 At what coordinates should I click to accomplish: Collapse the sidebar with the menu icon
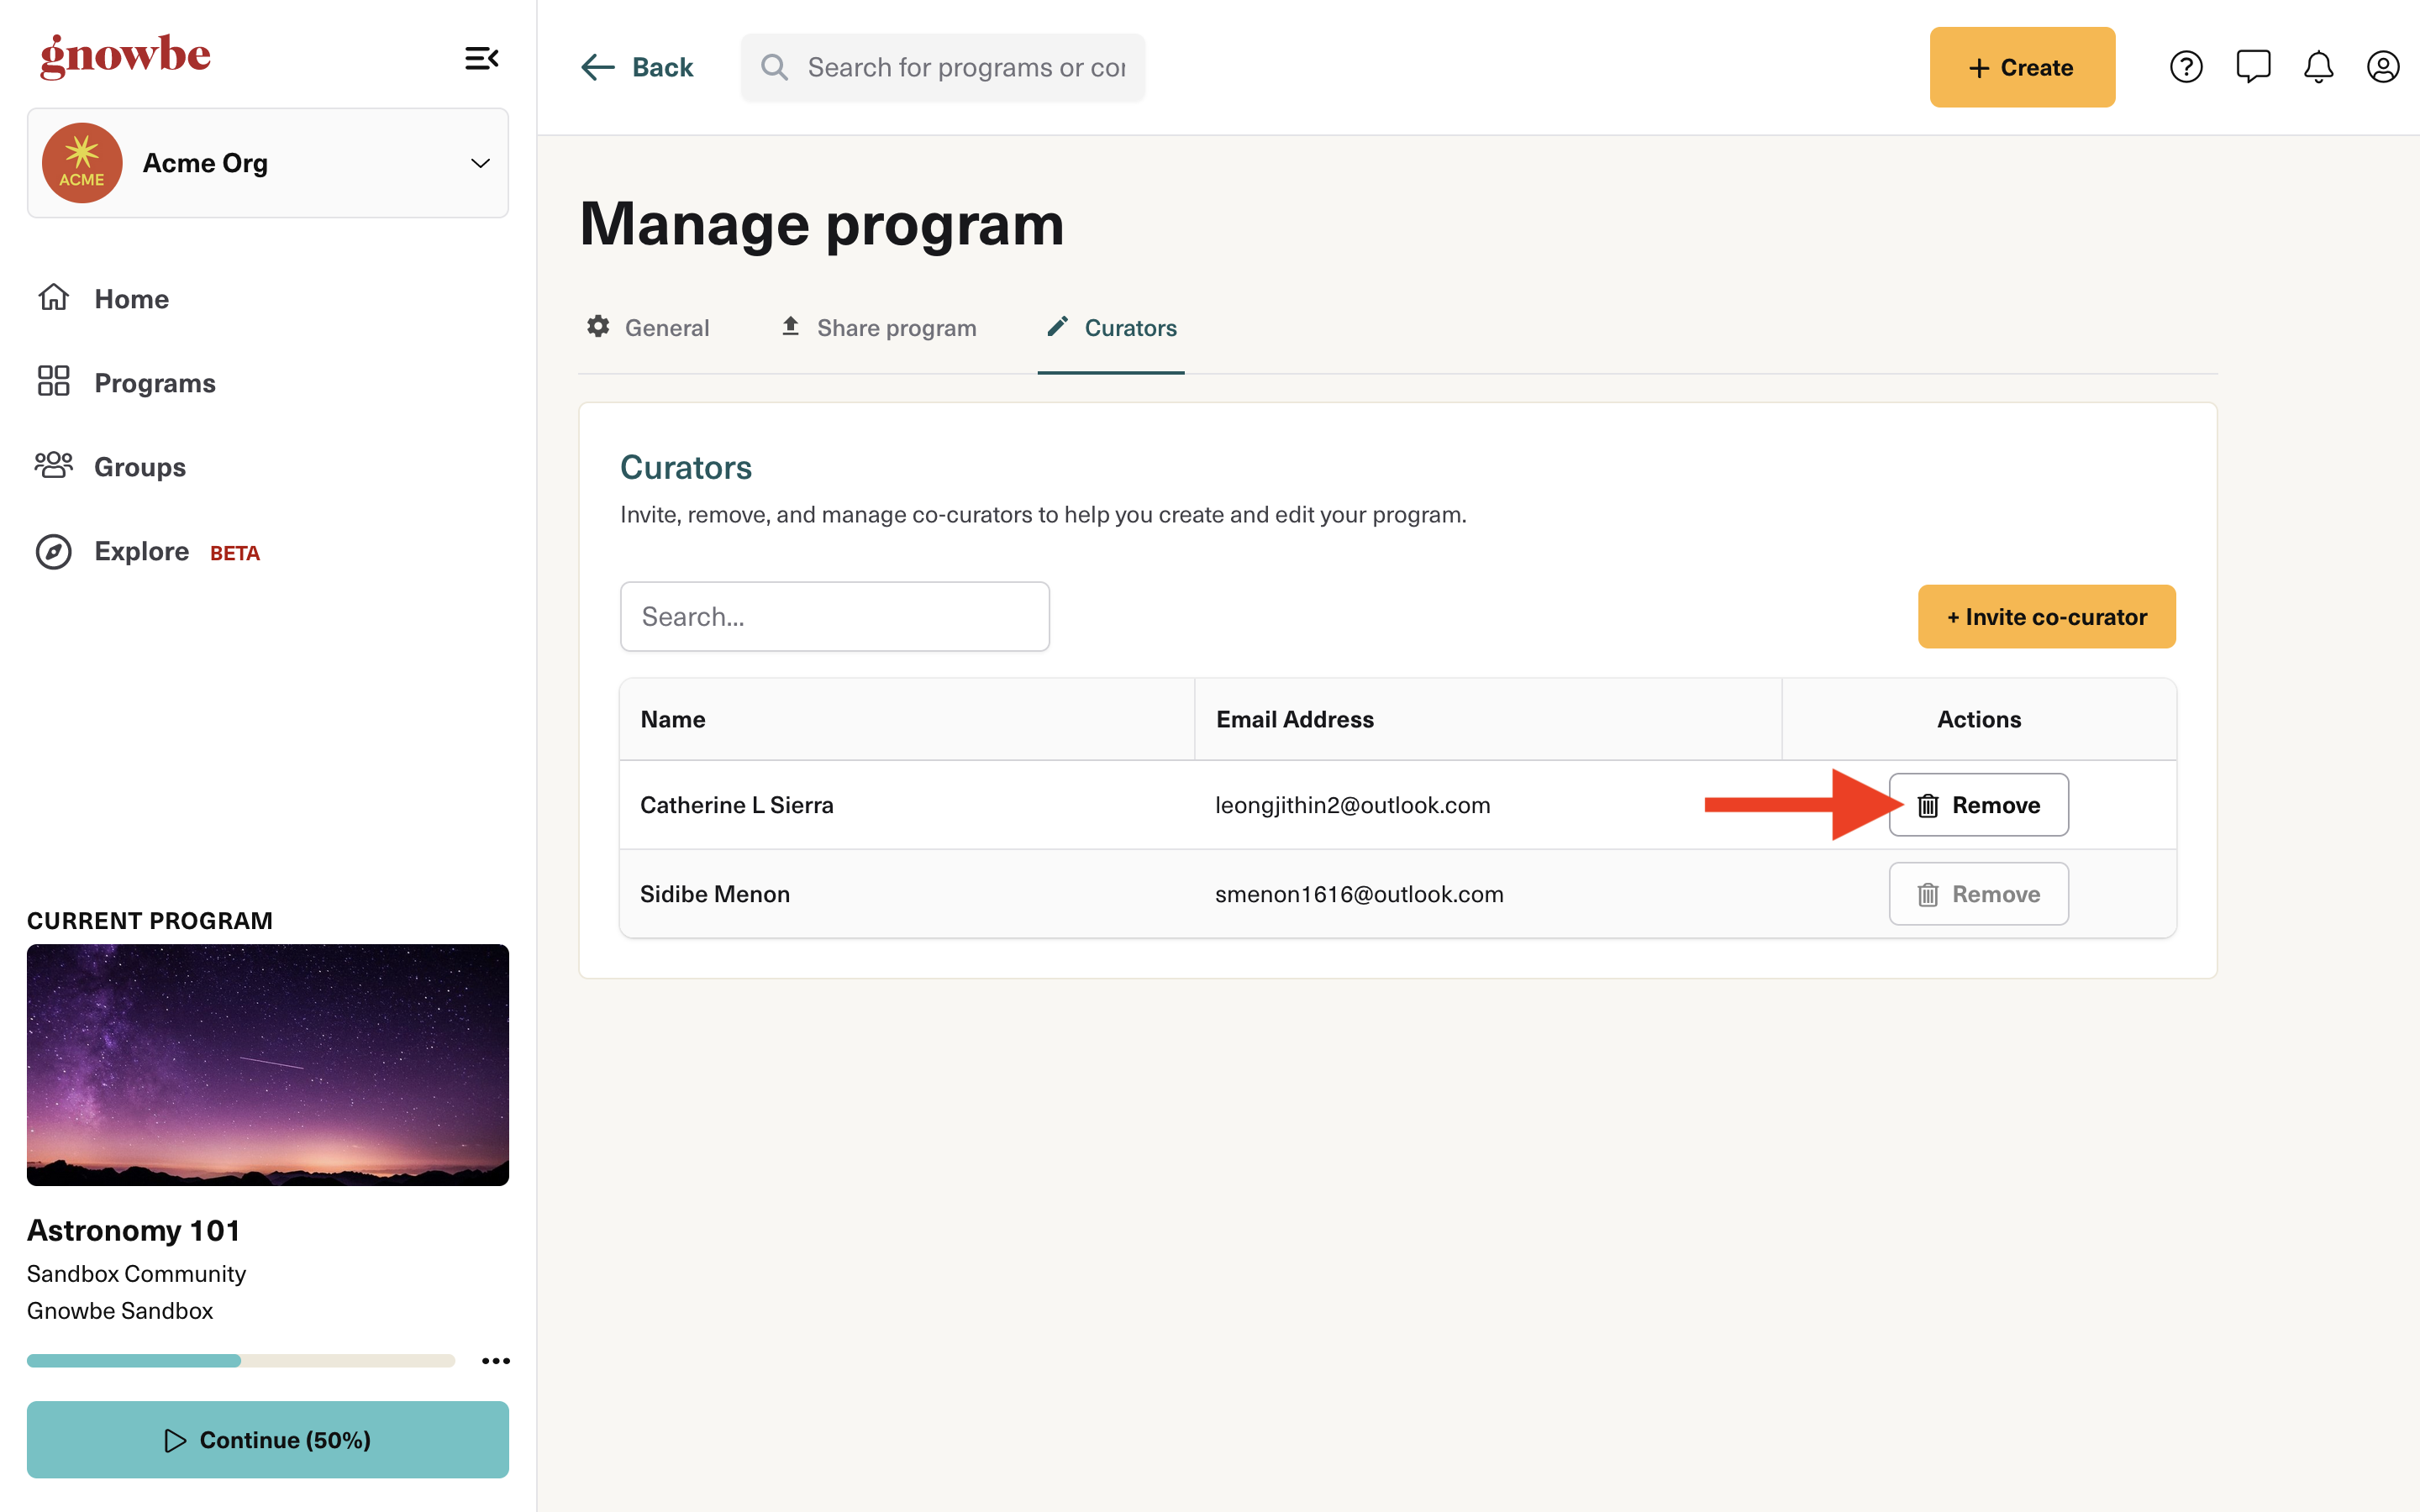tap(481, 58)
